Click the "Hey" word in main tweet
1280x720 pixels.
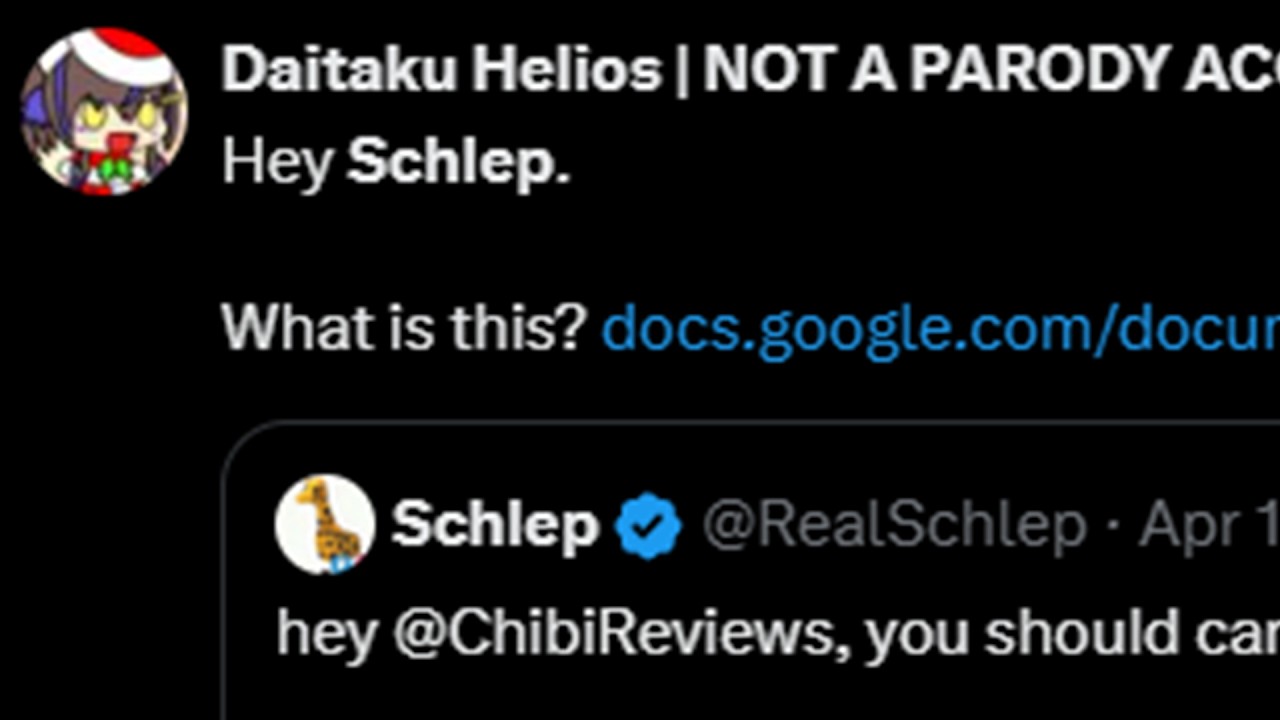click(276, 161)
